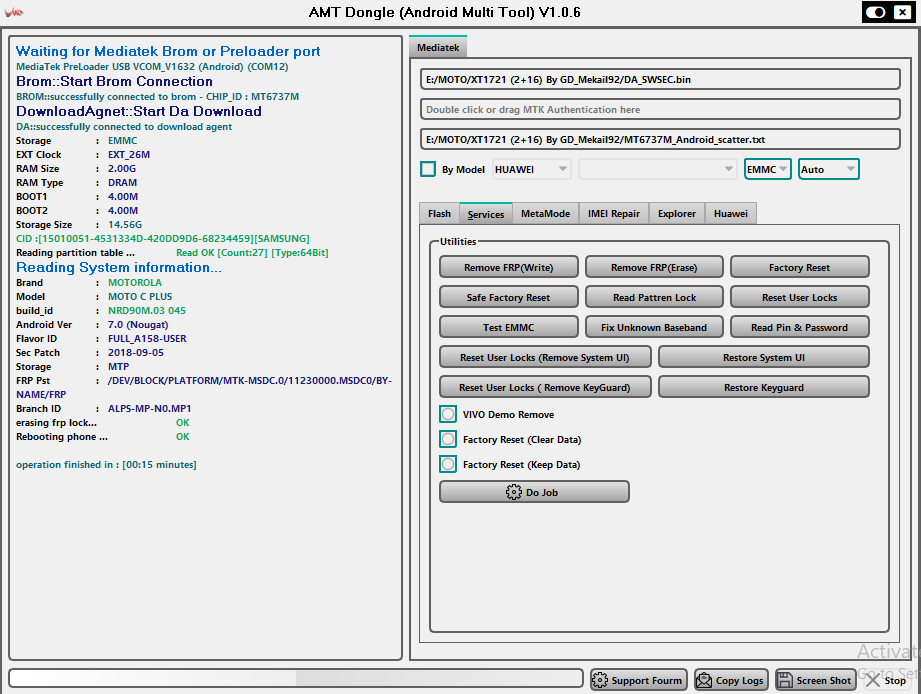The height and width of the screenshot is (694, 921).
Task: Switch to the Mediatek tab
Action: click(438, 48)
